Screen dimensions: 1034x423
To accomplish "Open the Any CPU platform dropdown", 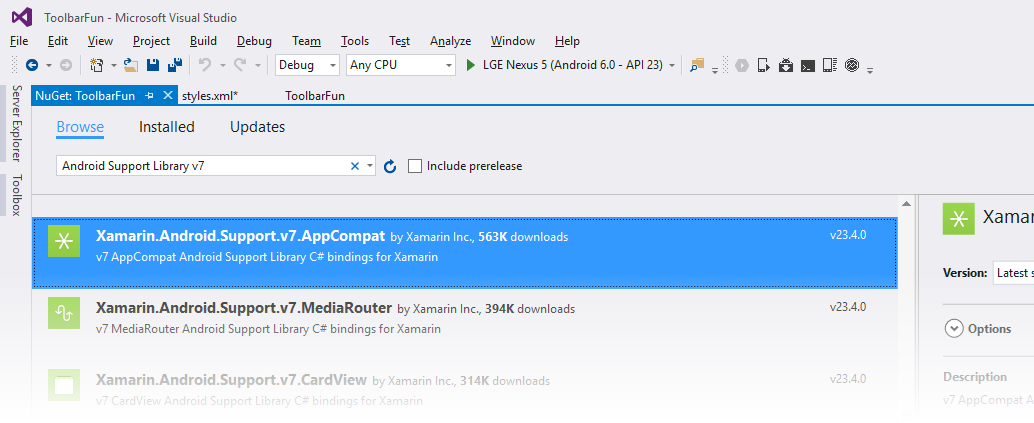I will 401,65.
